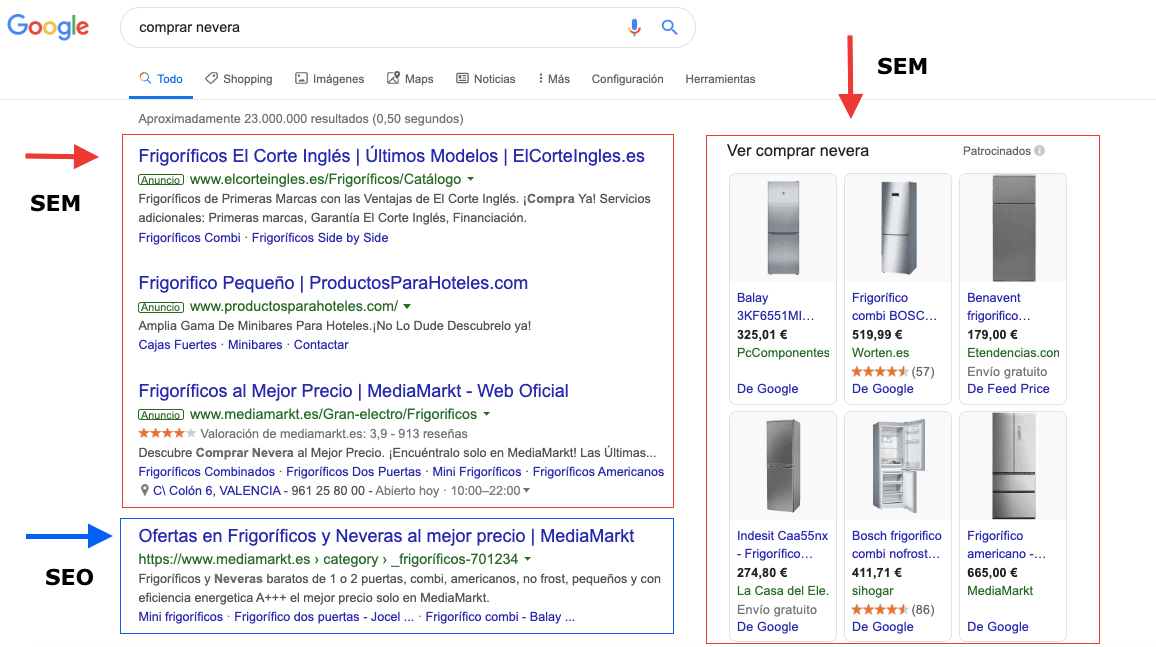Click Minibares sitelink
The width and height of the screenshot is (1156, 647).
[255, 345]
